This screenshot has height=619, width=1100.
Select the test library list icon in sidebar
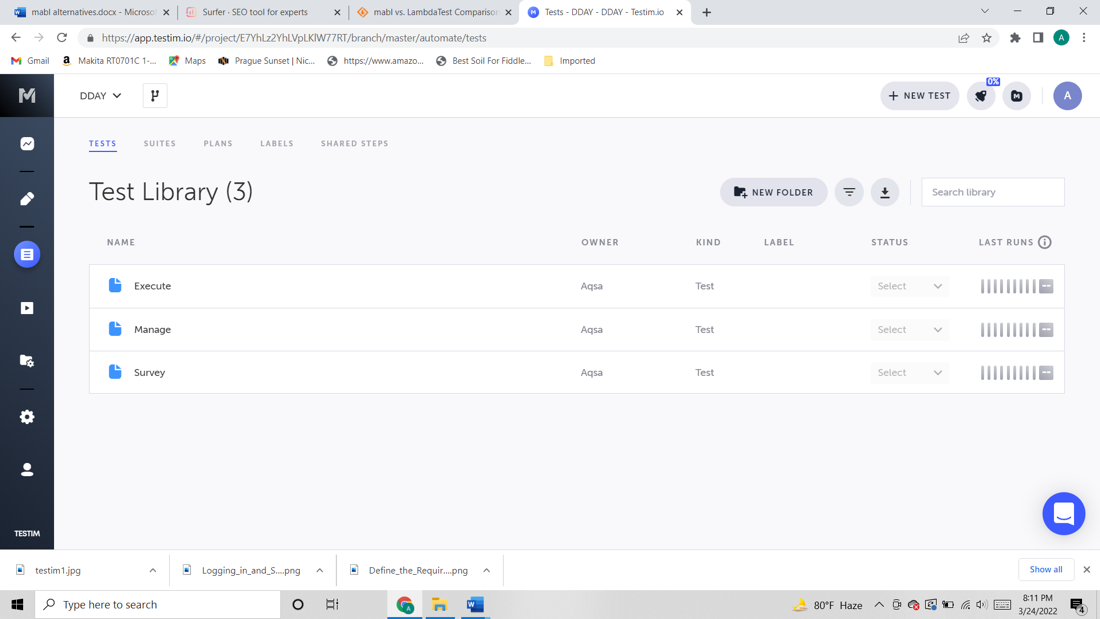point(27,254)
